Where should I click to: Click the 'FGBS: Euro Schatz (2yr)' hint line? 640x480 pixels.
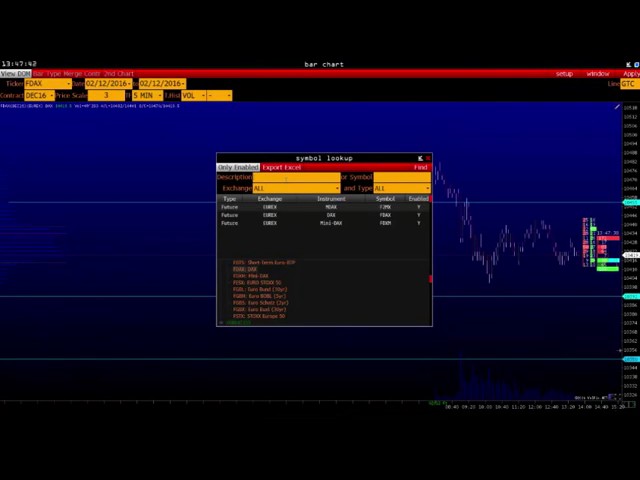pos(261,303)
